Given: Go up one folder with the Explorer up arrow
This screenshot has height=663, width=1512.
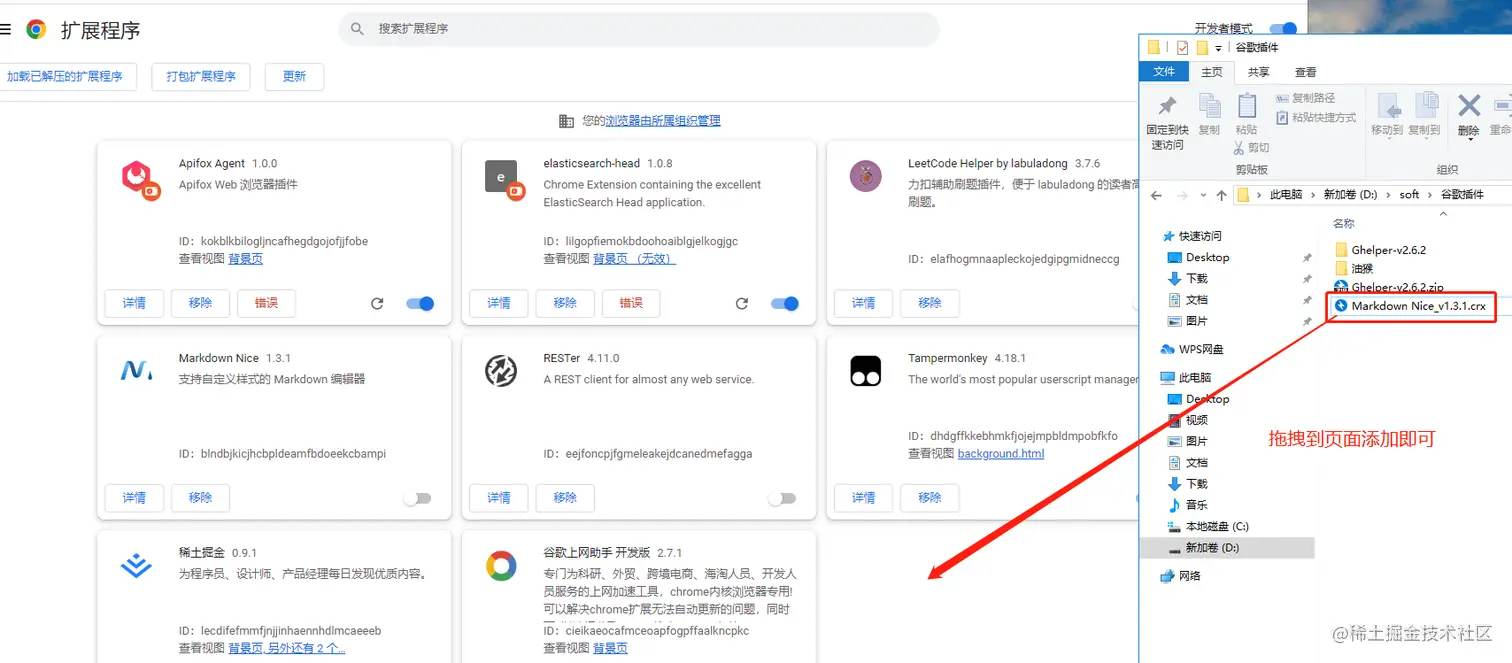Looking at the screenshot, I should pyautogui.click(x=1221, y=195).
